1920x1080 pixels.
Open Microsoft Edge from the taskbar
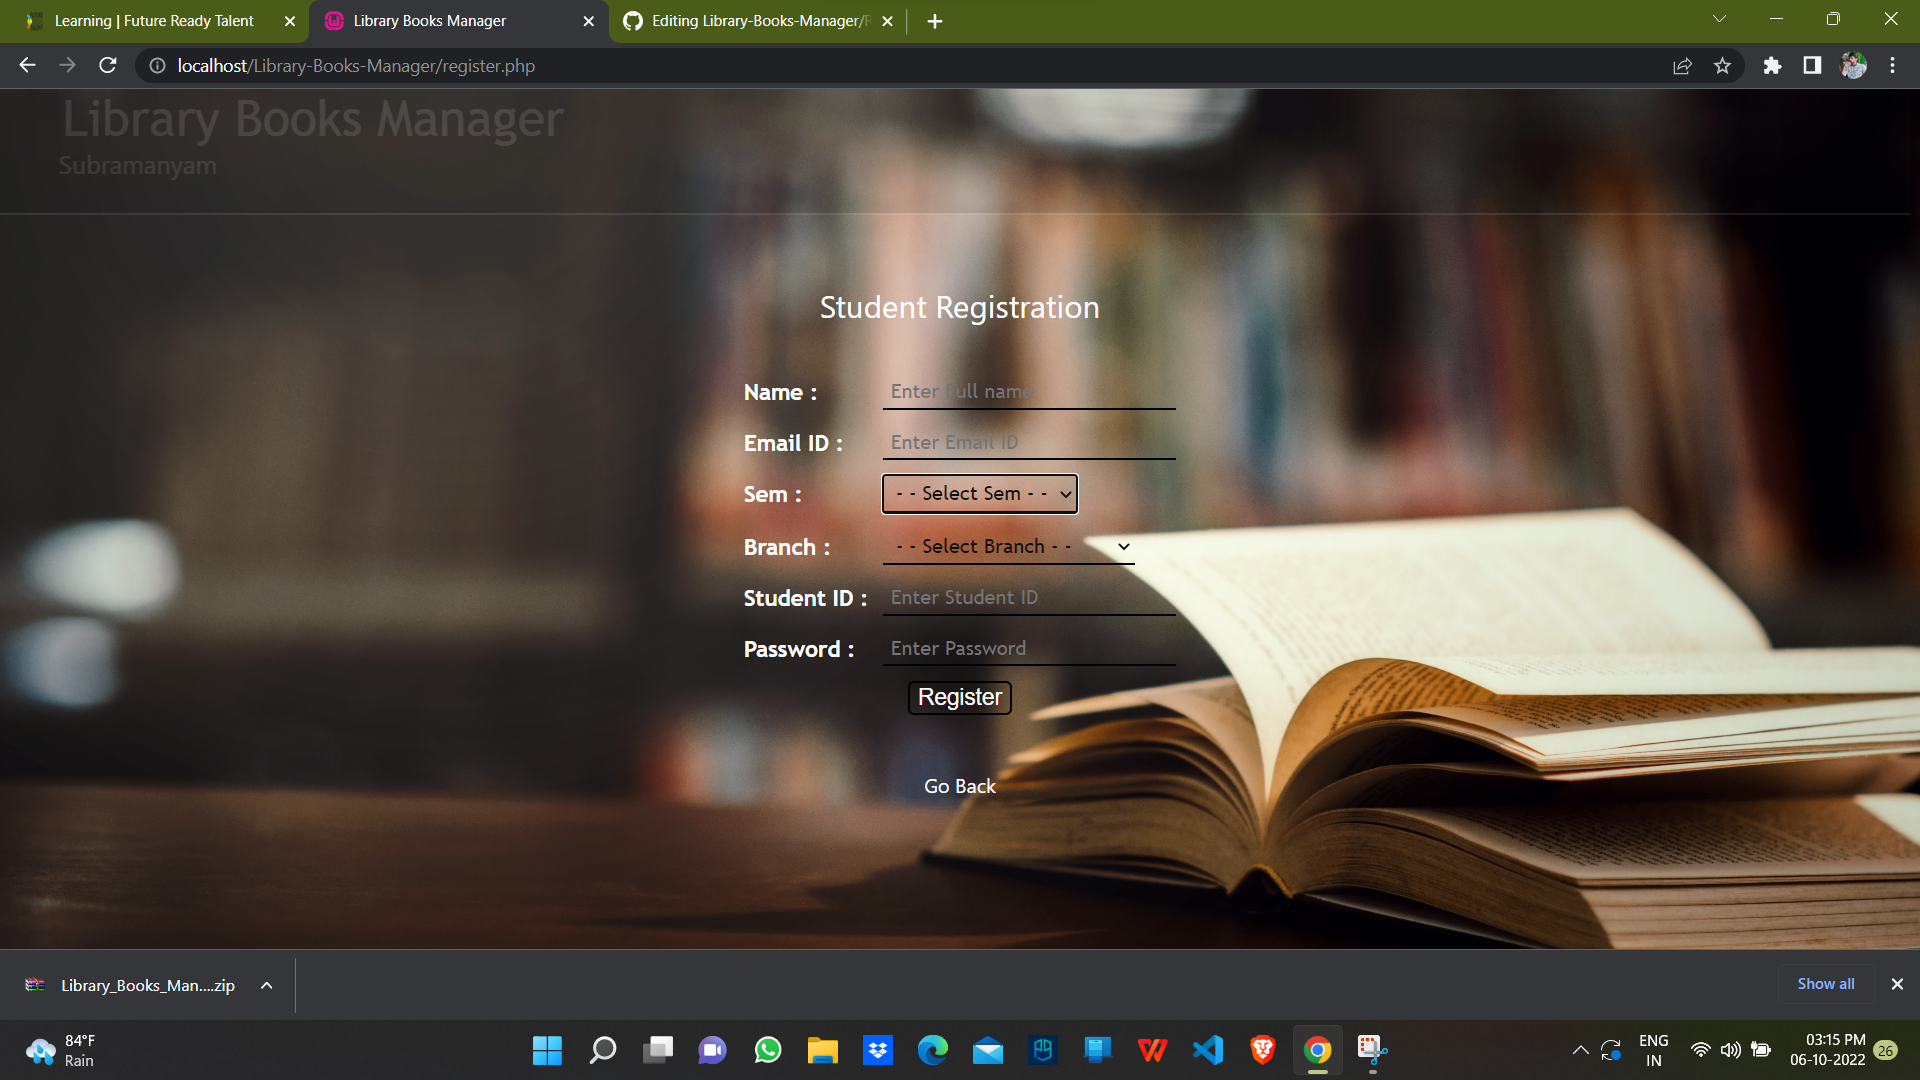click(932, 1051)
